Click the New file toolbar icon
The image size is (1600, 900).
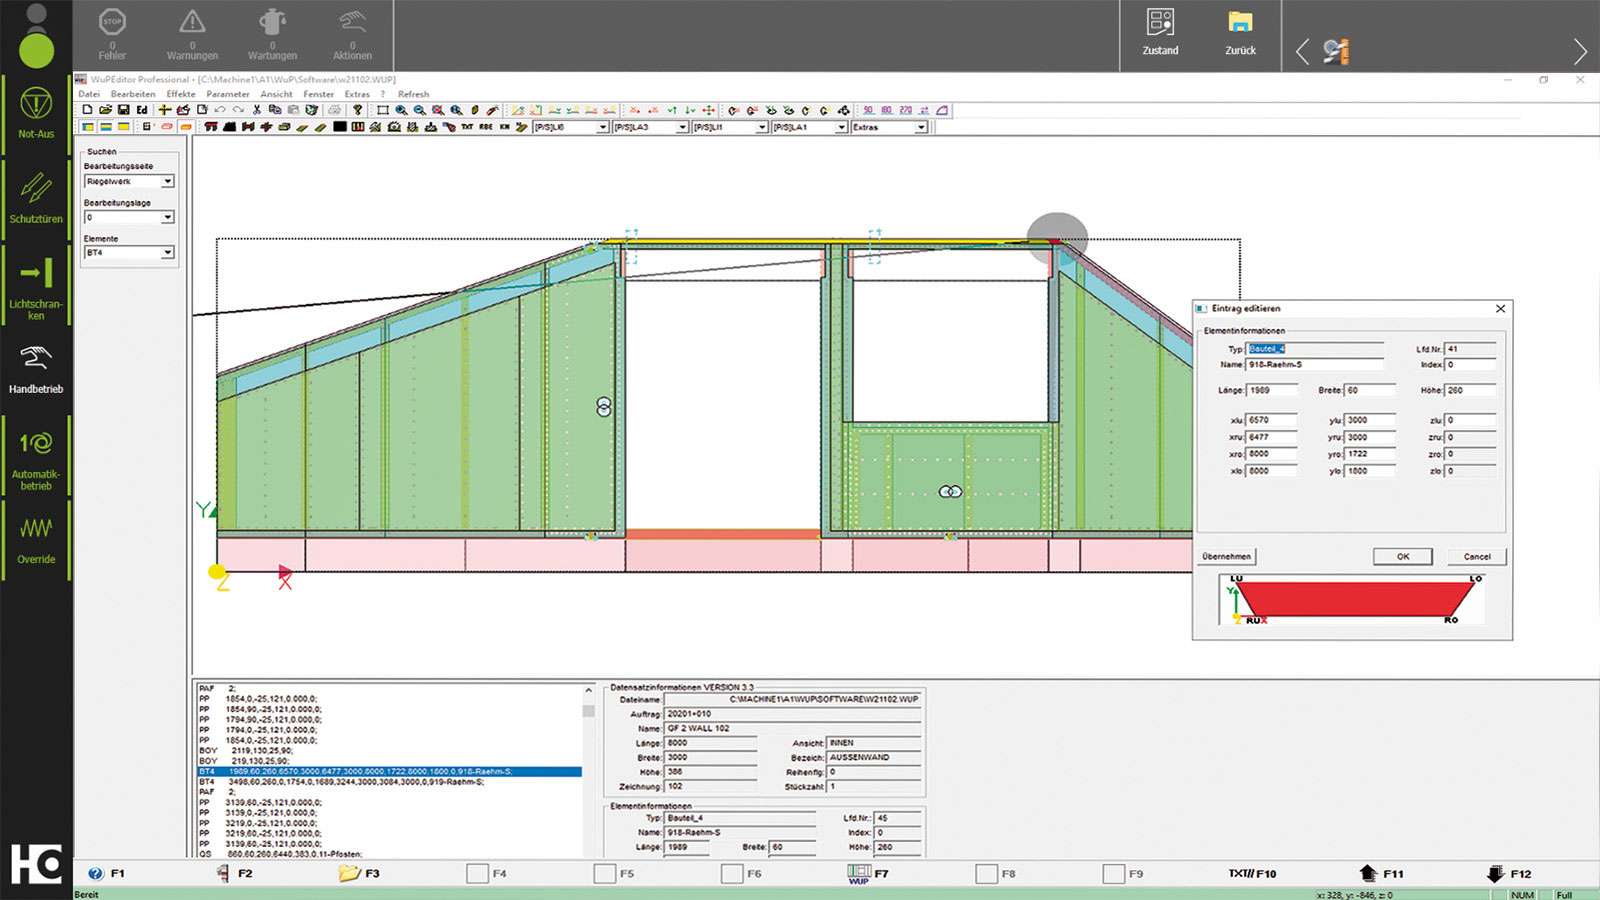click(x=87, y=110)
